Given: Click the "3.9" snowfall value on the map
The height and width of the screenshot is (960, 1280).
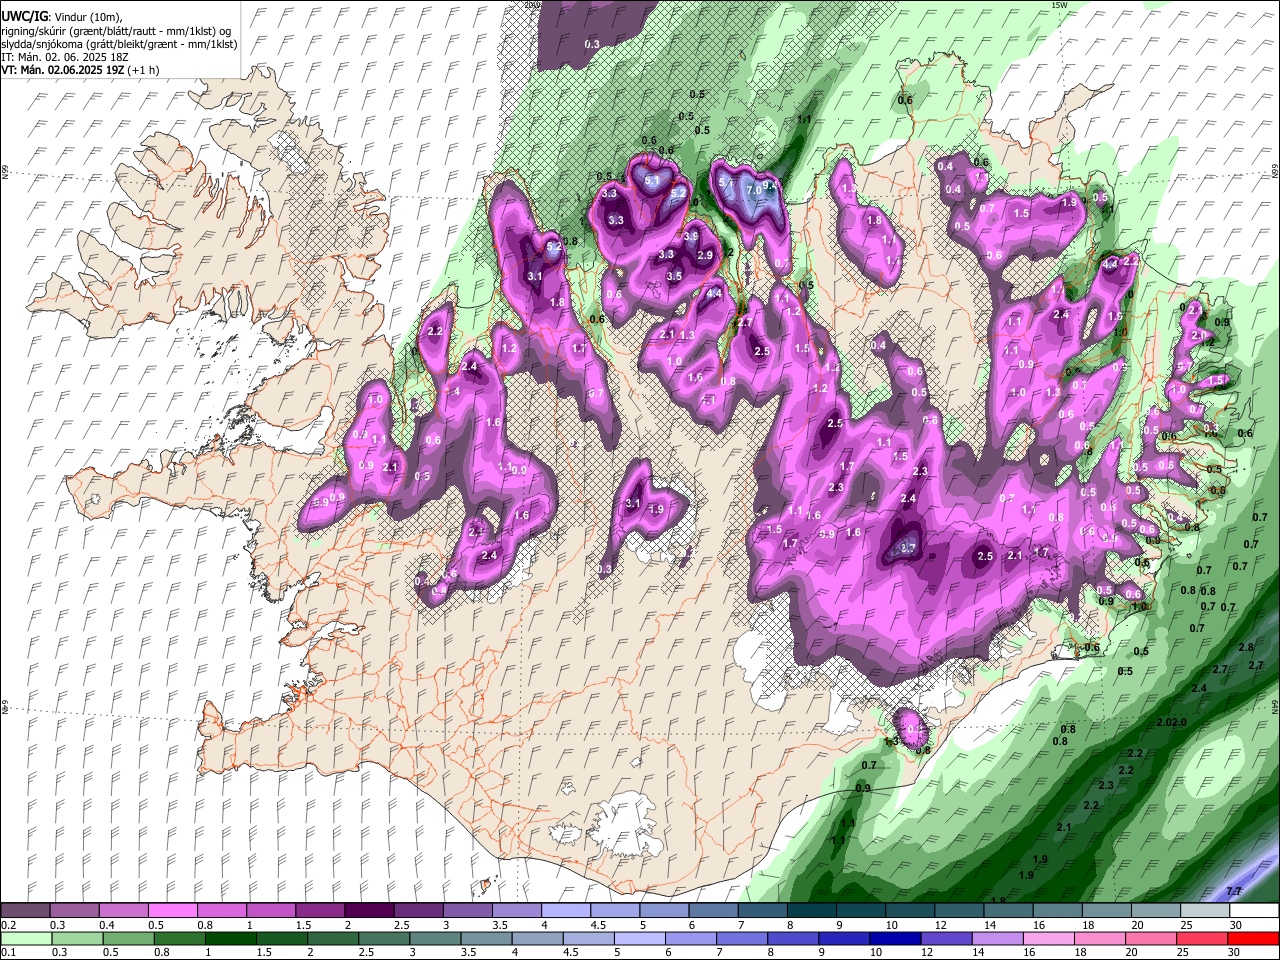Looking at the screenshot, I should [x=691, y=236].
